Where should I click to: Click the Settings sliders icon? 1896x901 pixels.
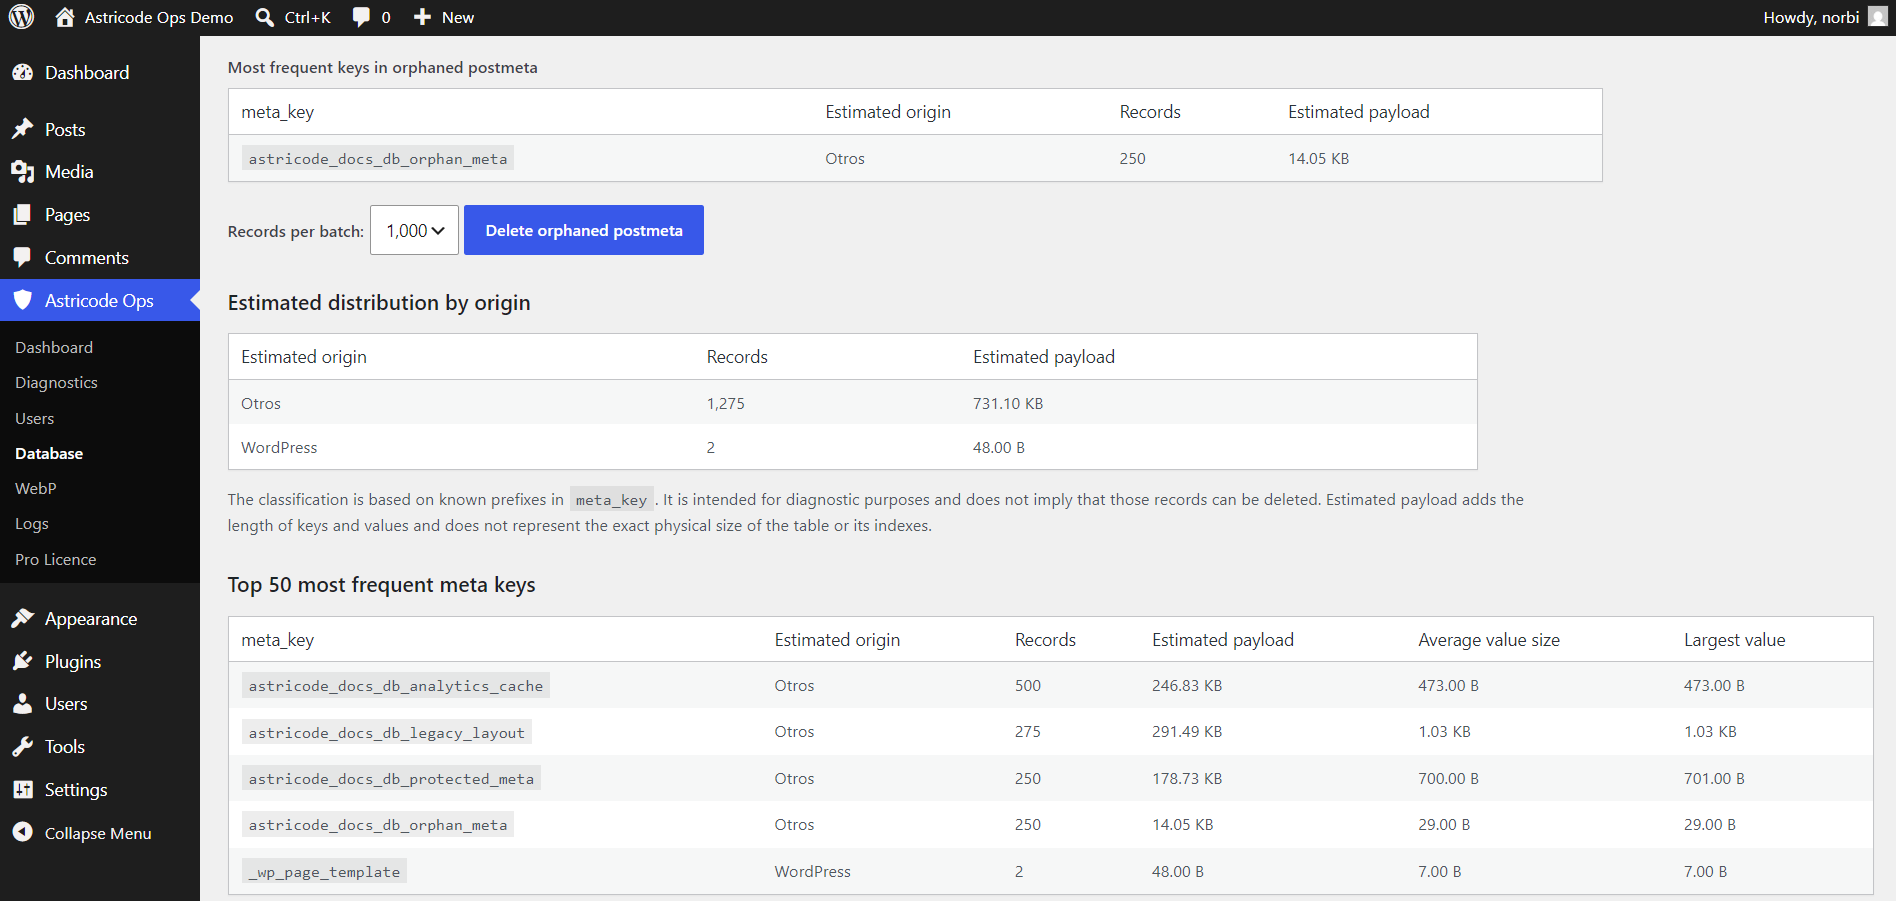coord(22,790)
